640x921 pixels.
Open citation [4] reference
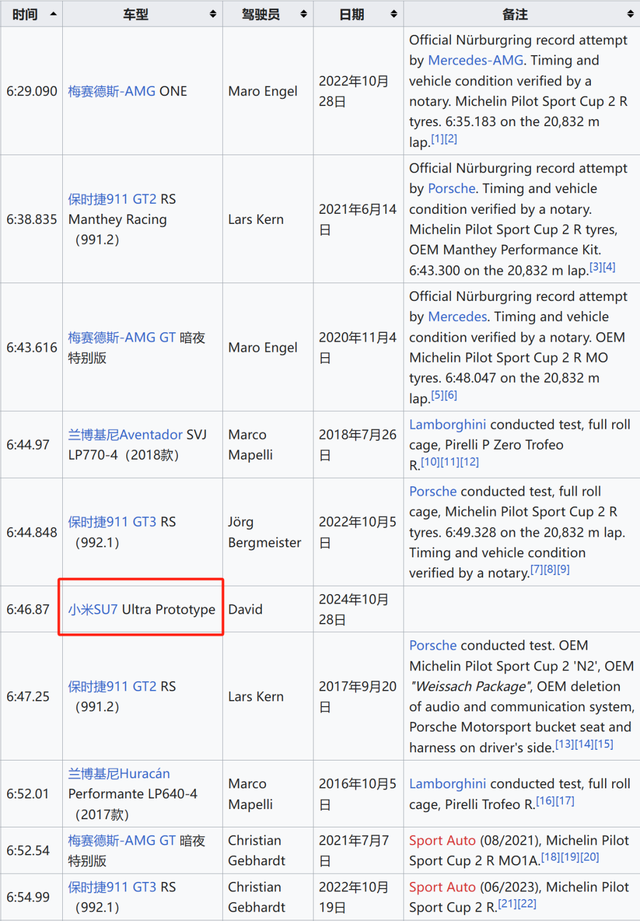pyautogui.click(x=609, y=267)
